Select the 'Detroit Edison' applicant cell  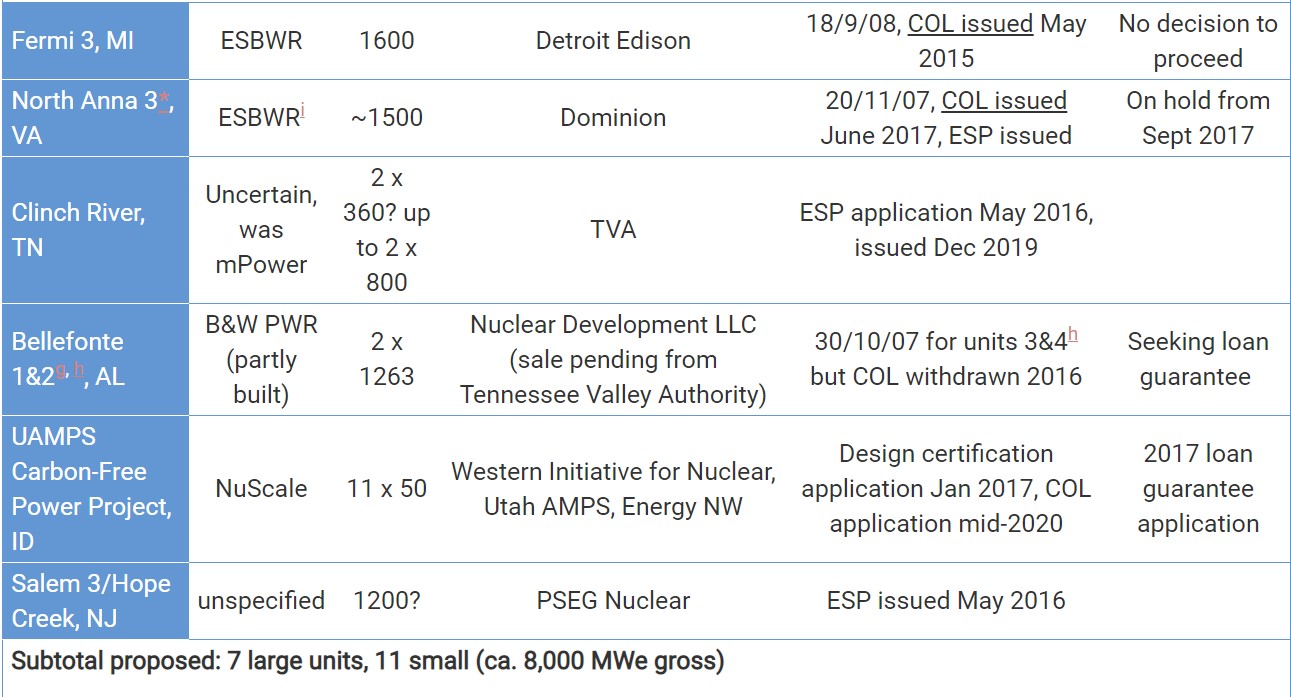613,41
